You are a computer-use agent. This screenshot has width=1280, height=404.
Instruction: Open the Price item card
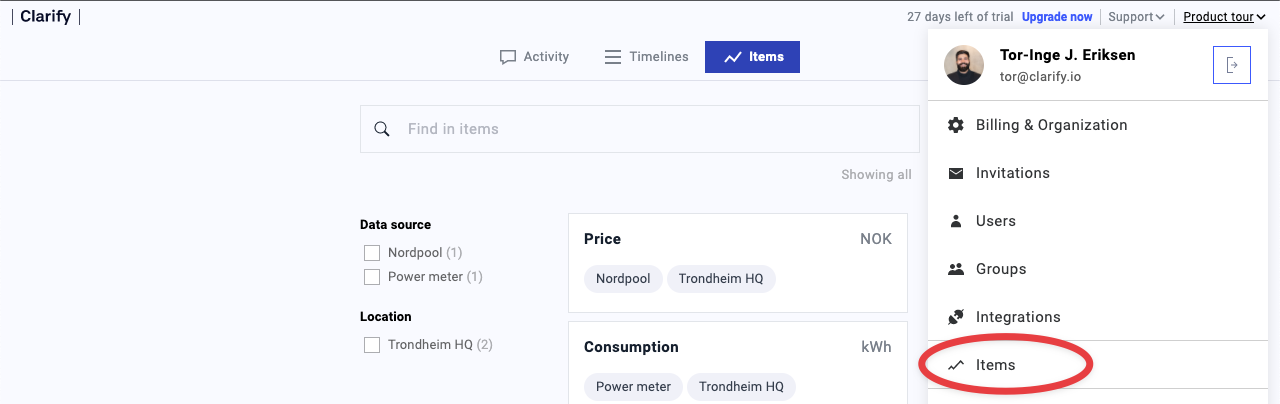coord(738,263)
